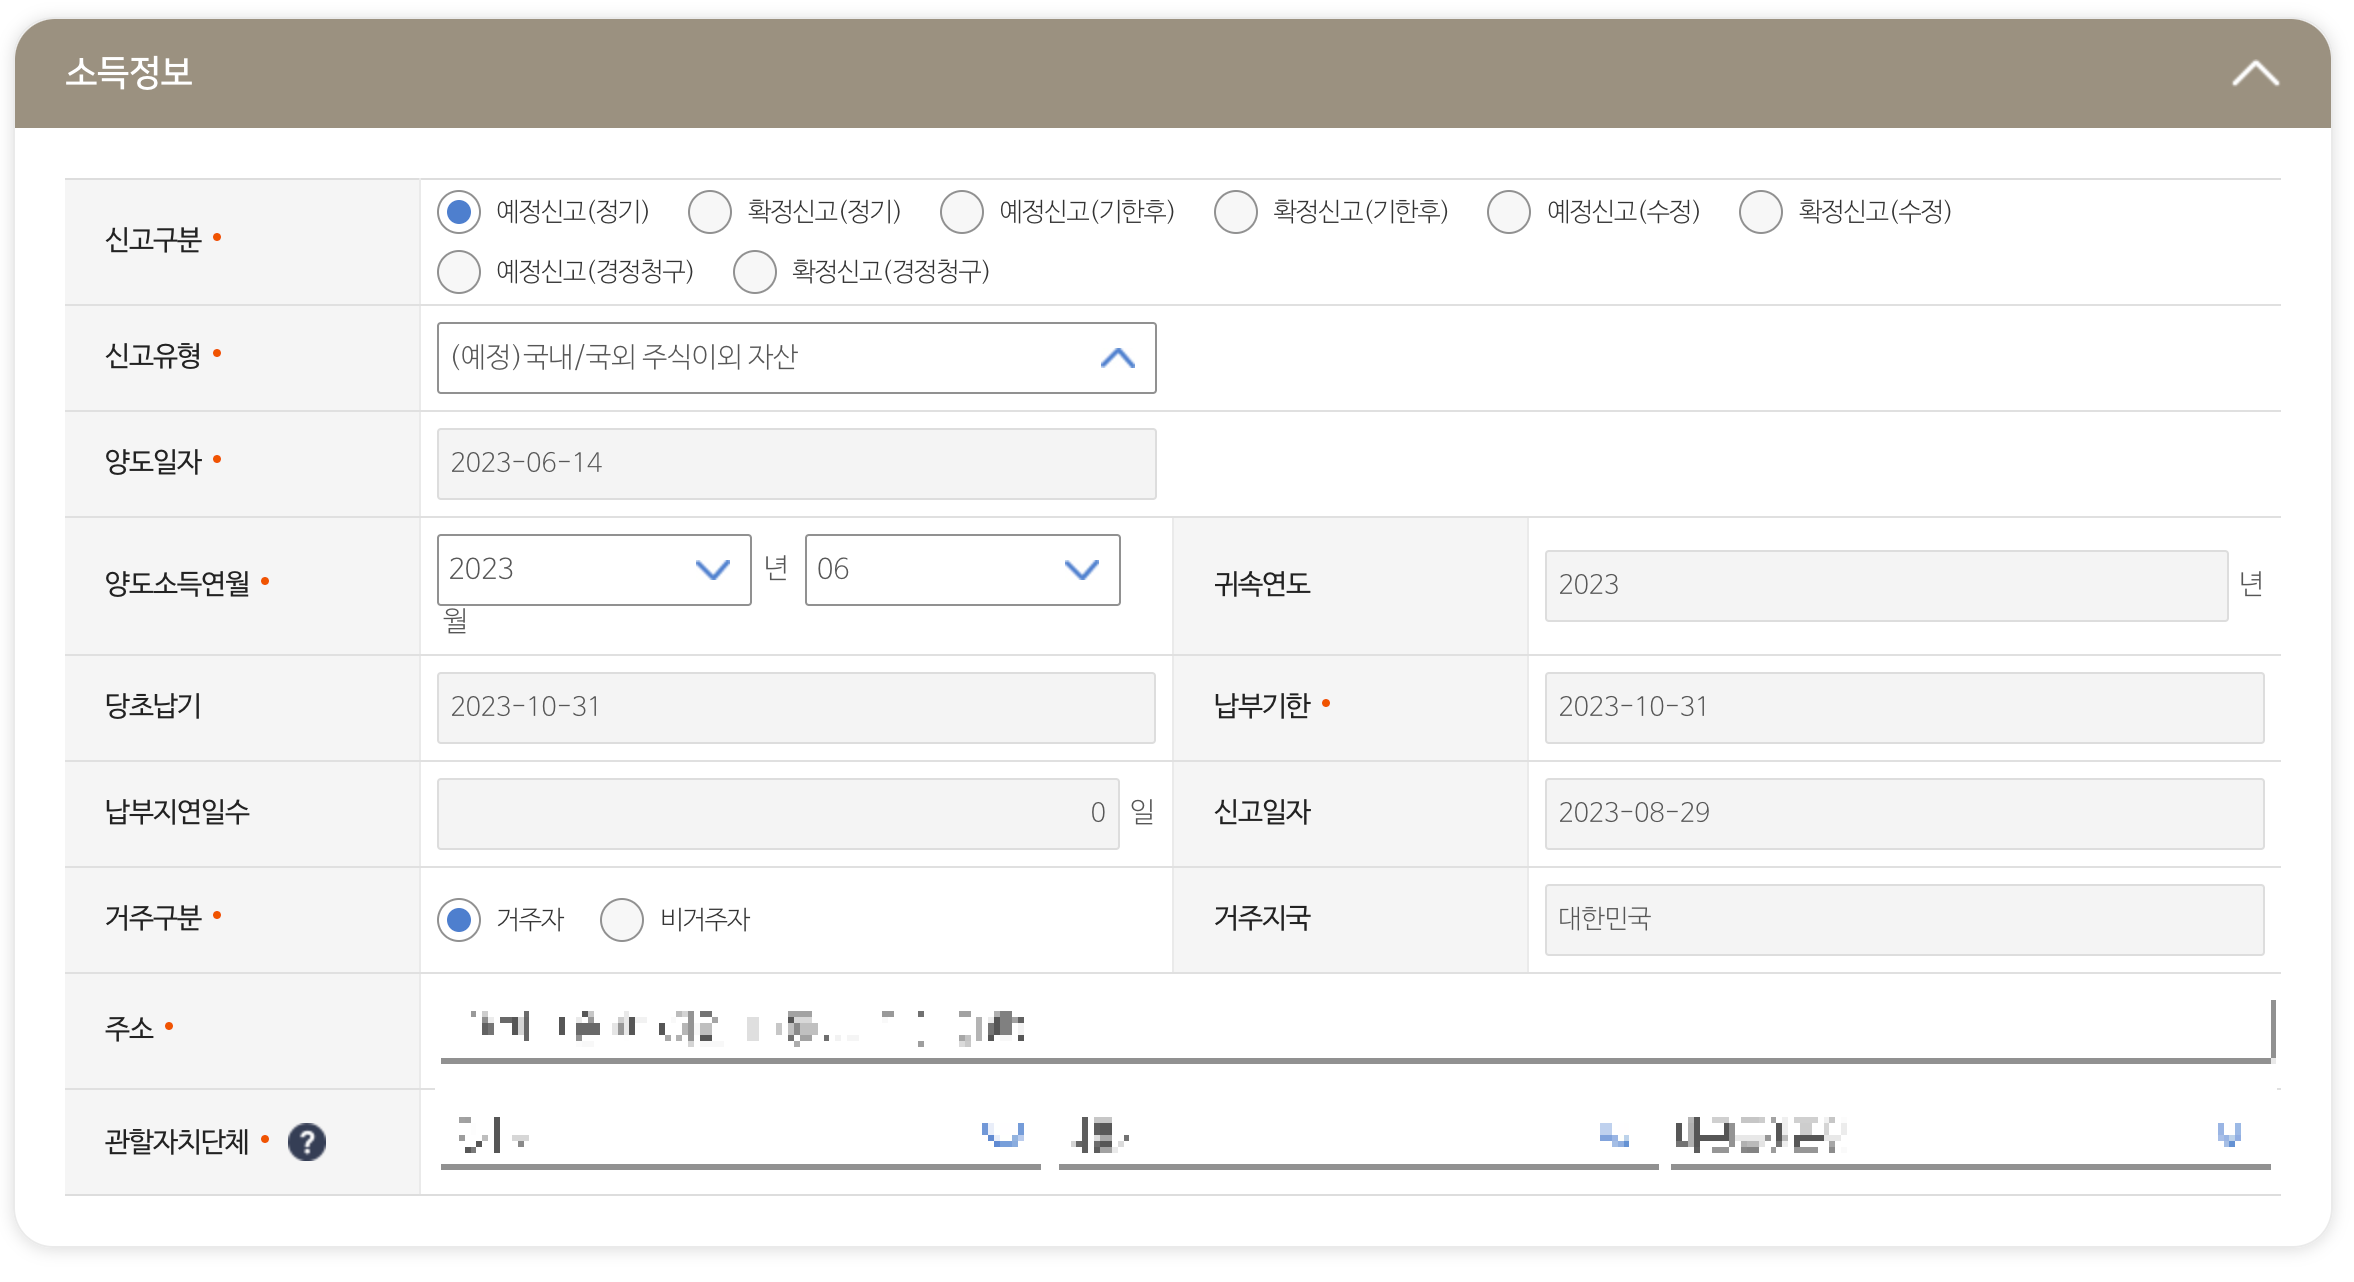The height and width of the screenshot is (1282, 2354).
Task: Select 예정신고(정기) radio button
Action: click(x=459, y=212)
